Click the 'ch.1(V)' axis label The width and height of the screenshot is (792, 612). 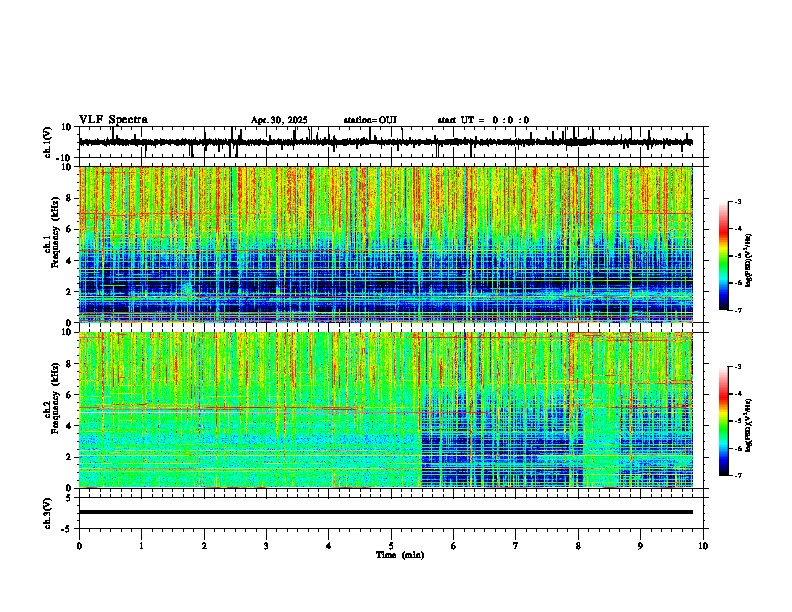pos(48,142)
